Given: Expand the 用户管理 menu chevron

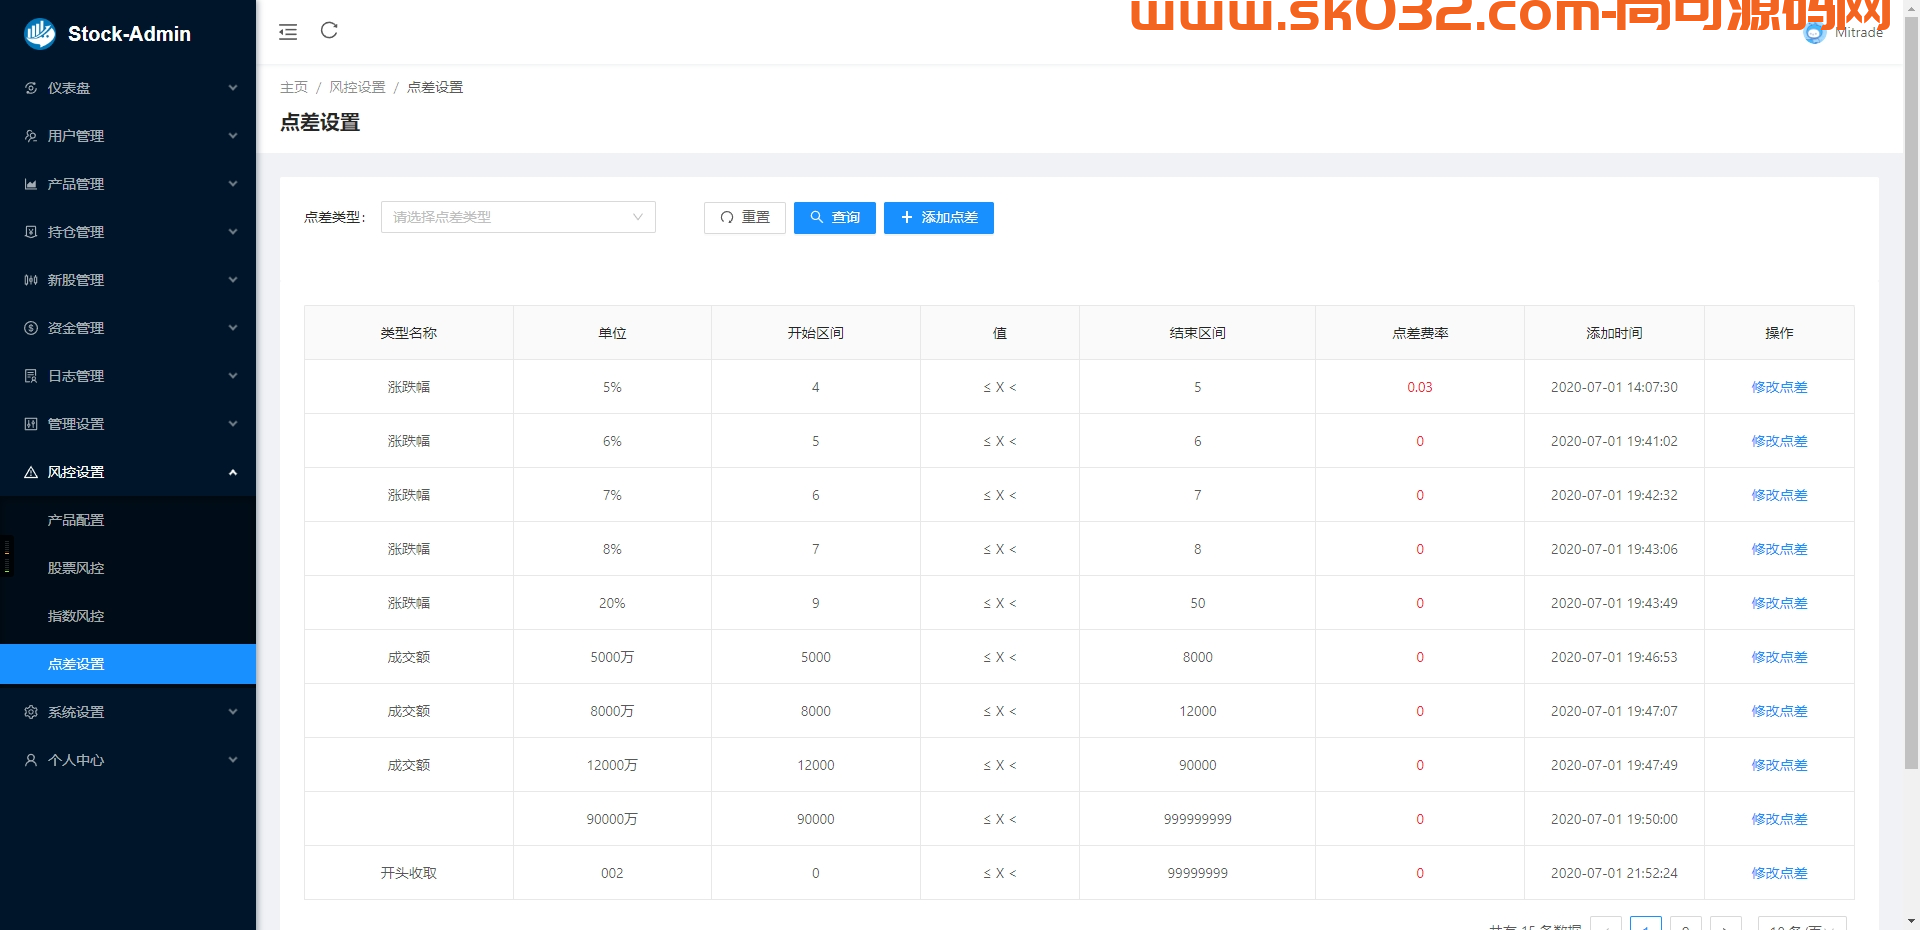Looking at the screenshot, I should click(233, 136).
